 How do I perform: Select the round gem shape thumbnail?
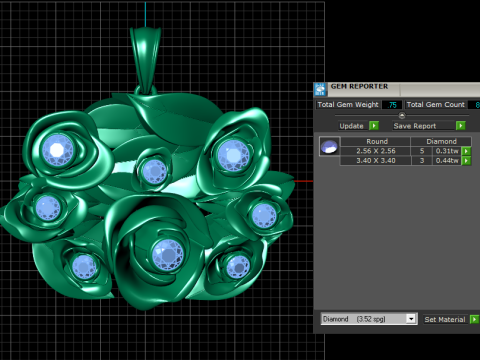(329, 146)
